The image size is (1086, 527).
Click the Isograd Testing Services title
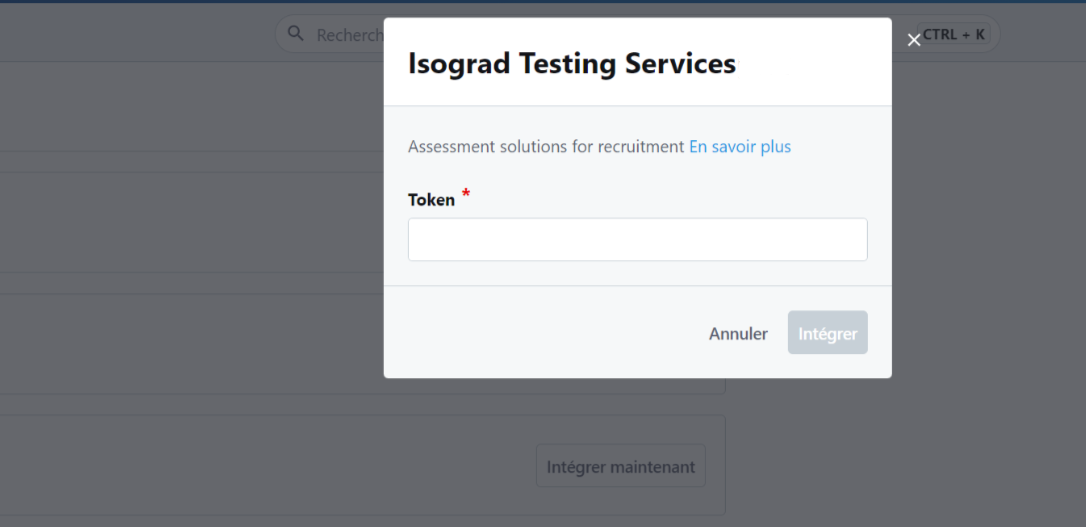click(x=572, y=64)
